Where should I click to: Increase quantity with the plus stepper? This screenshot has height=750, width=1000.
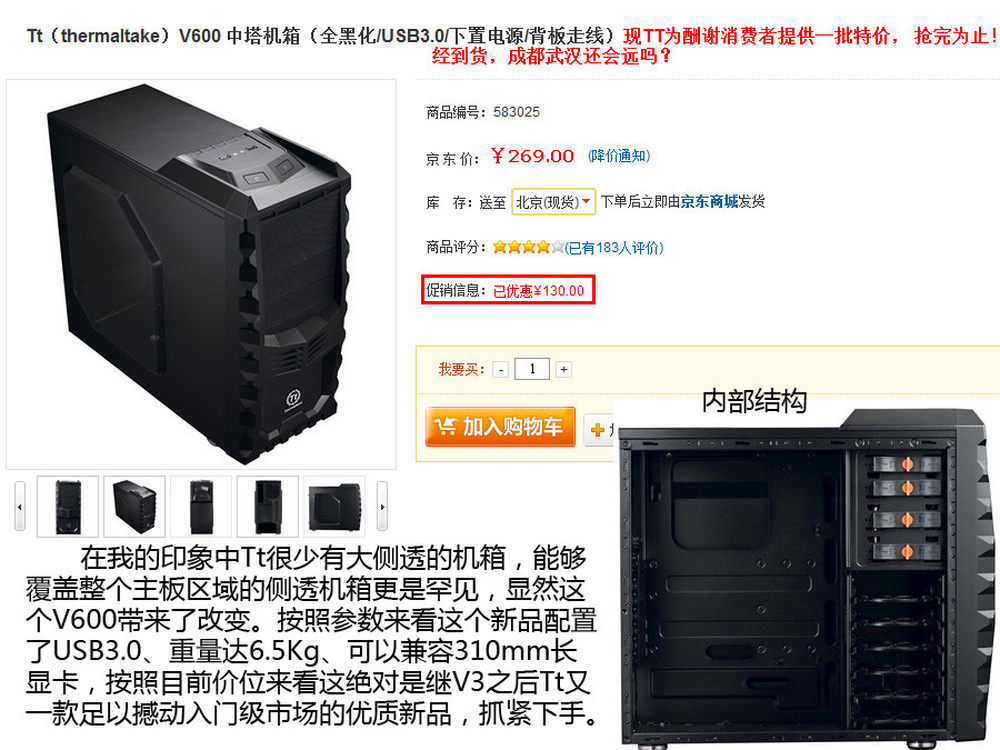click(x=563, y=369)
